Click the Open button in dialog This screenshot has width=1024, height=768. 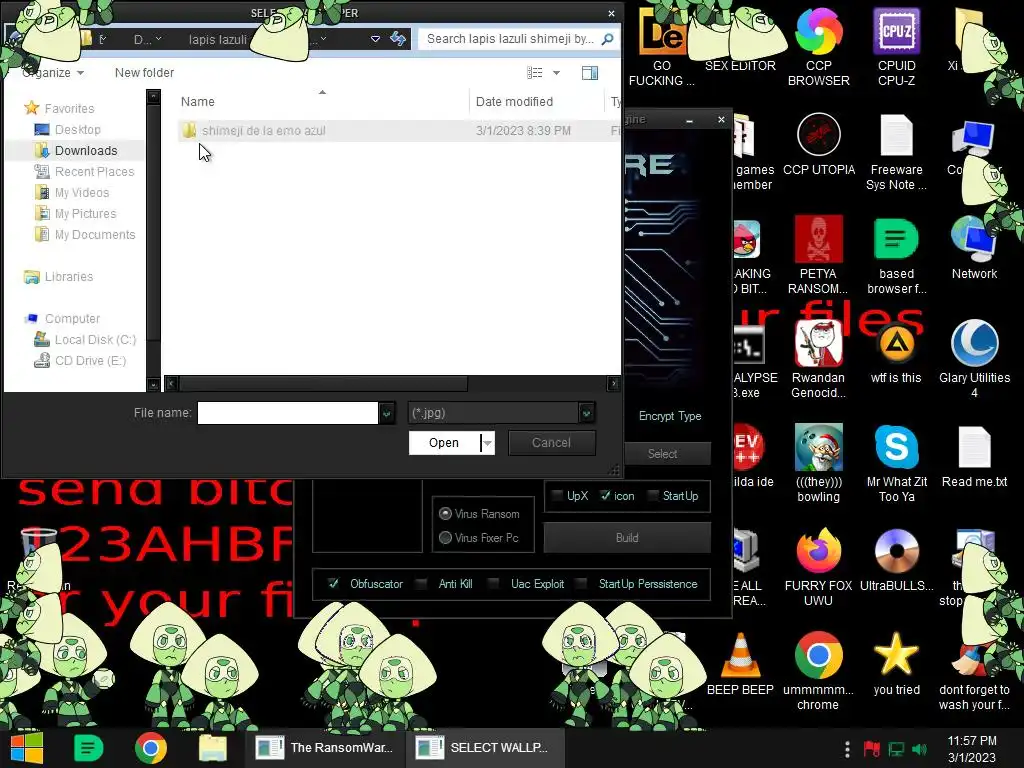pyautogui.click(x=445, y=443)
